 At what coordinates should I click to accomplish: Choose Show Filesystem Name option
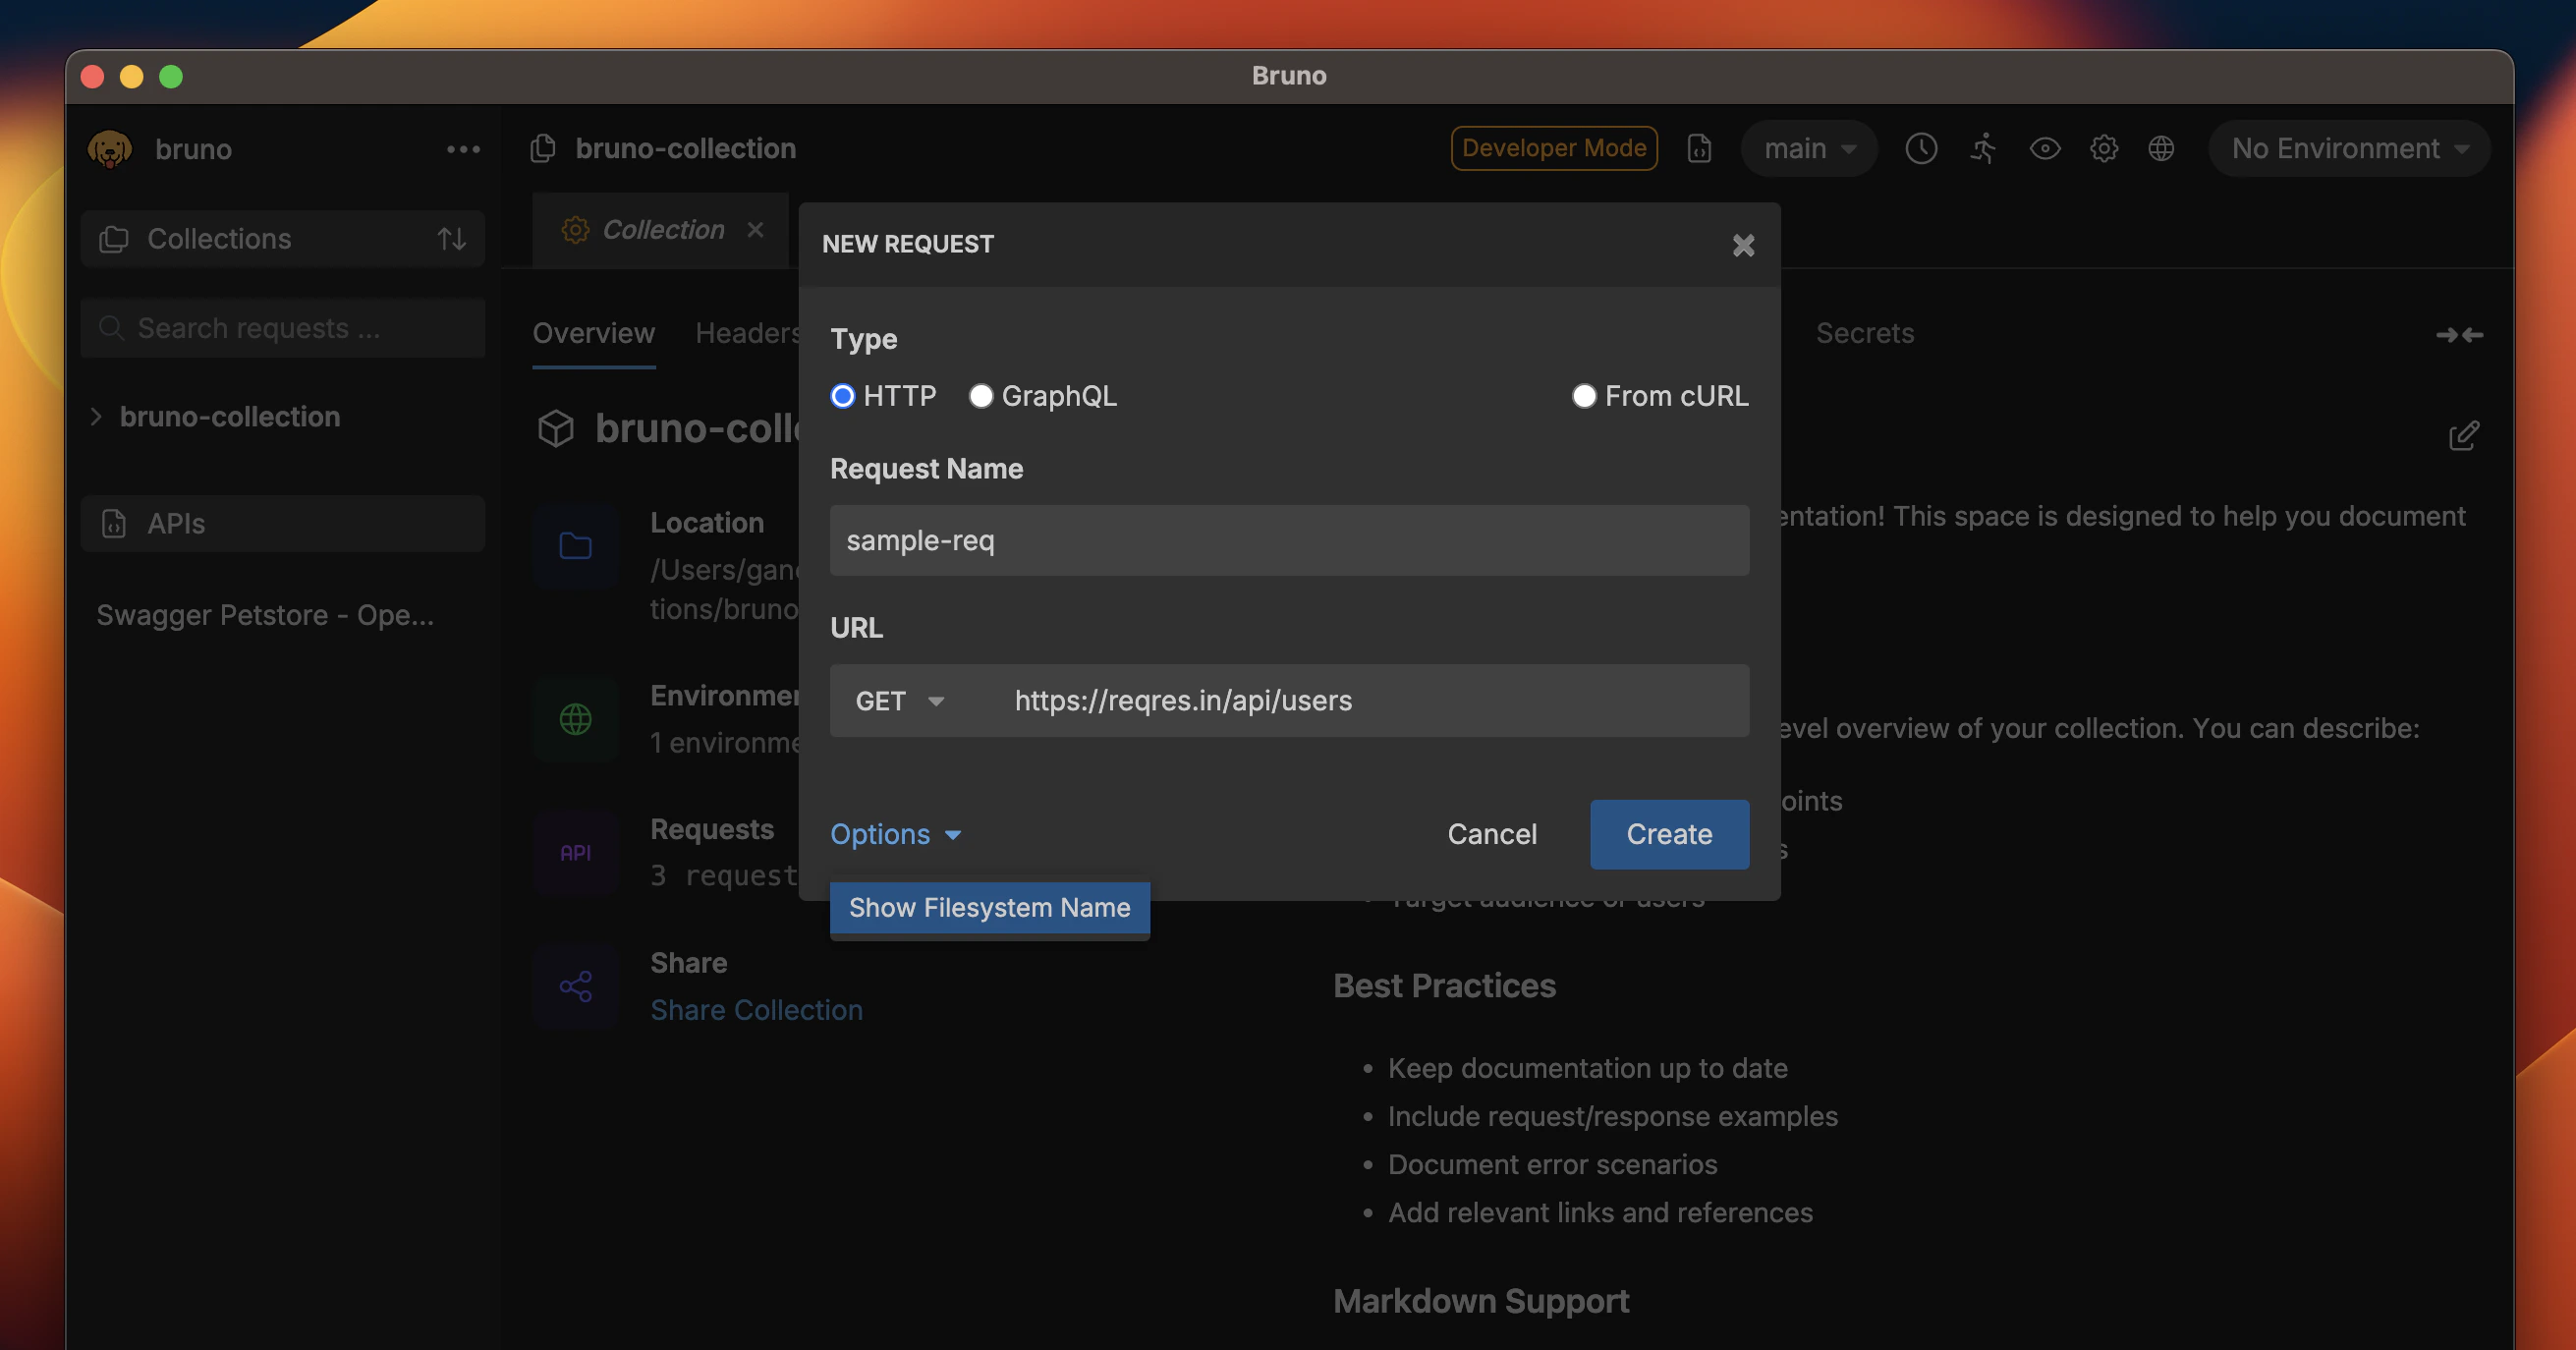[x=989, y=907]
